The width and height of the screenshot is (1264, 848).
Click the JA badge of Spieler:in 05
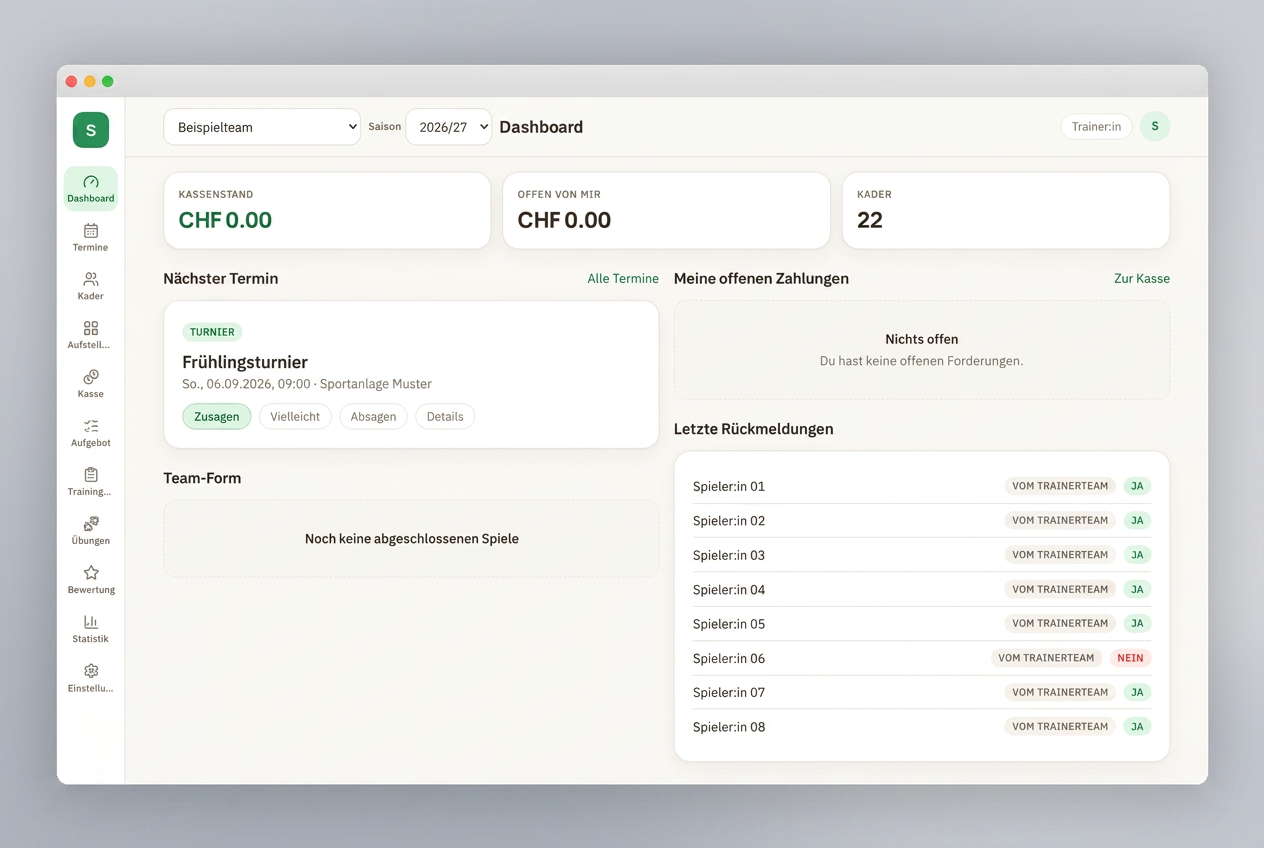(1137, 624)
